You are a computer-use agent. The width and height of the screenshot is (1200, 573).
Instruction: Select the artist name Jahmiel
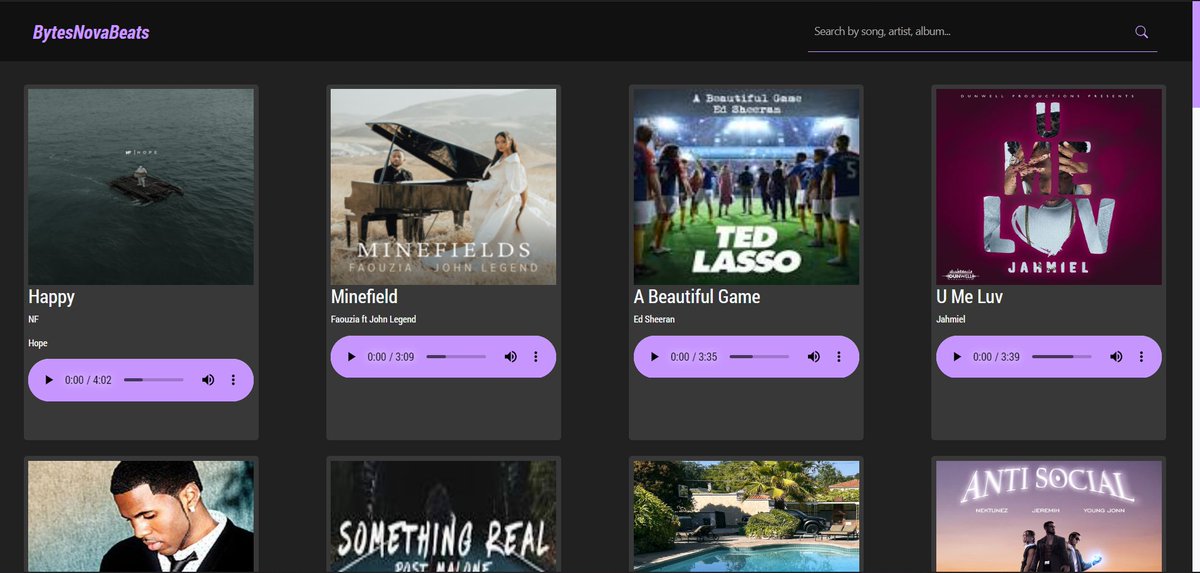[951, 319]
